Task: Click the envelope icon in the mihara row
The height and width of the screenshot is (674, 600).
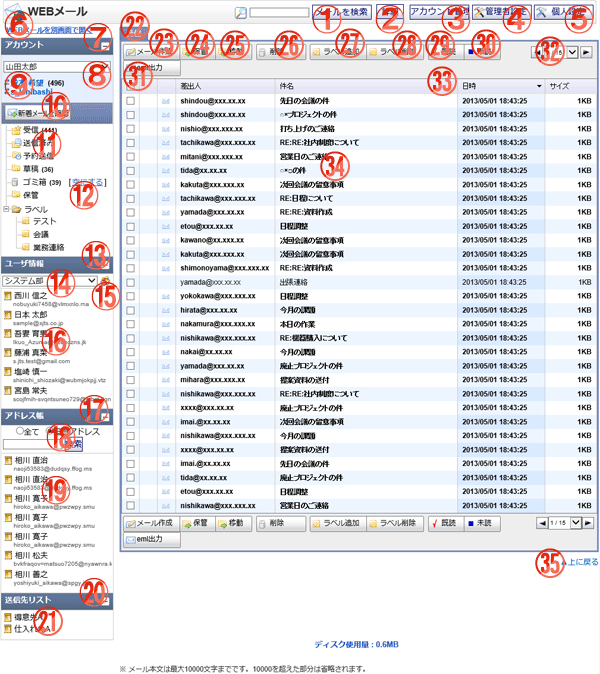Action: point(166,380)
